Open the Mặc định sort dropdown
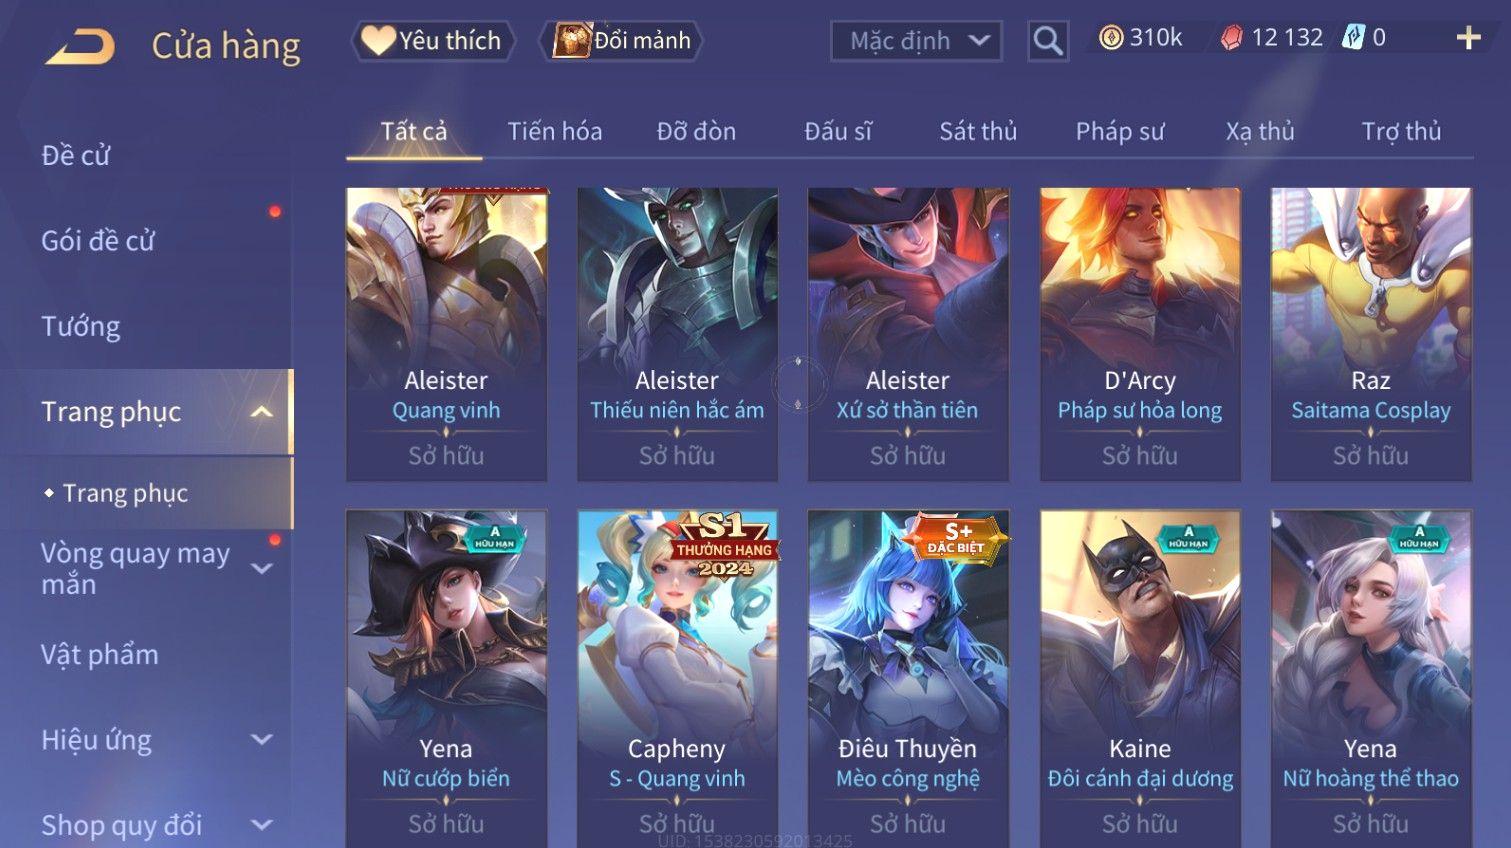Viewport: 1511px width, 848px height. tap(916, 41)
